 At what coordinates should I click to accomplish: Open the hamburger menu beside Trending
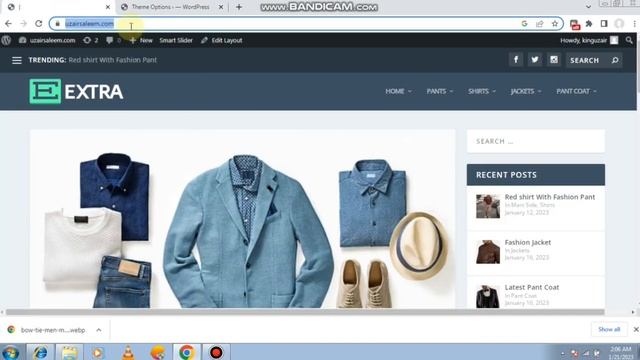17,60
